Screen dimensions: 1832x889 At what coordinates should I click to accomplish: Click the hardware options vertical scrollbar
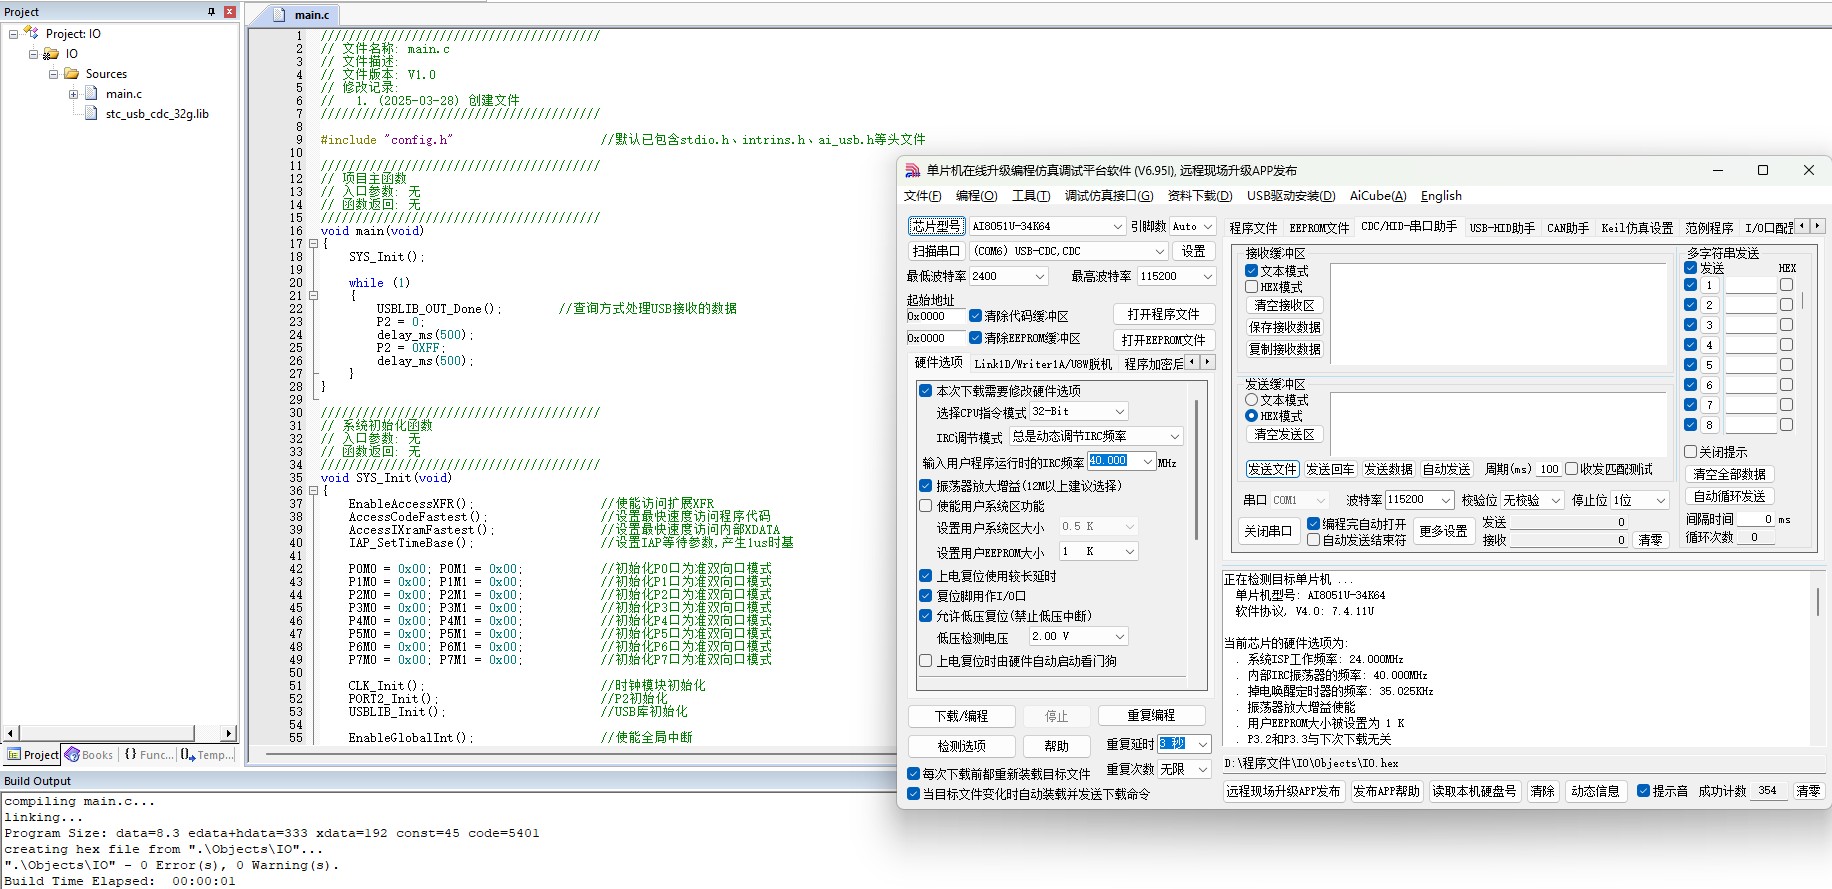coord(1196,470)
